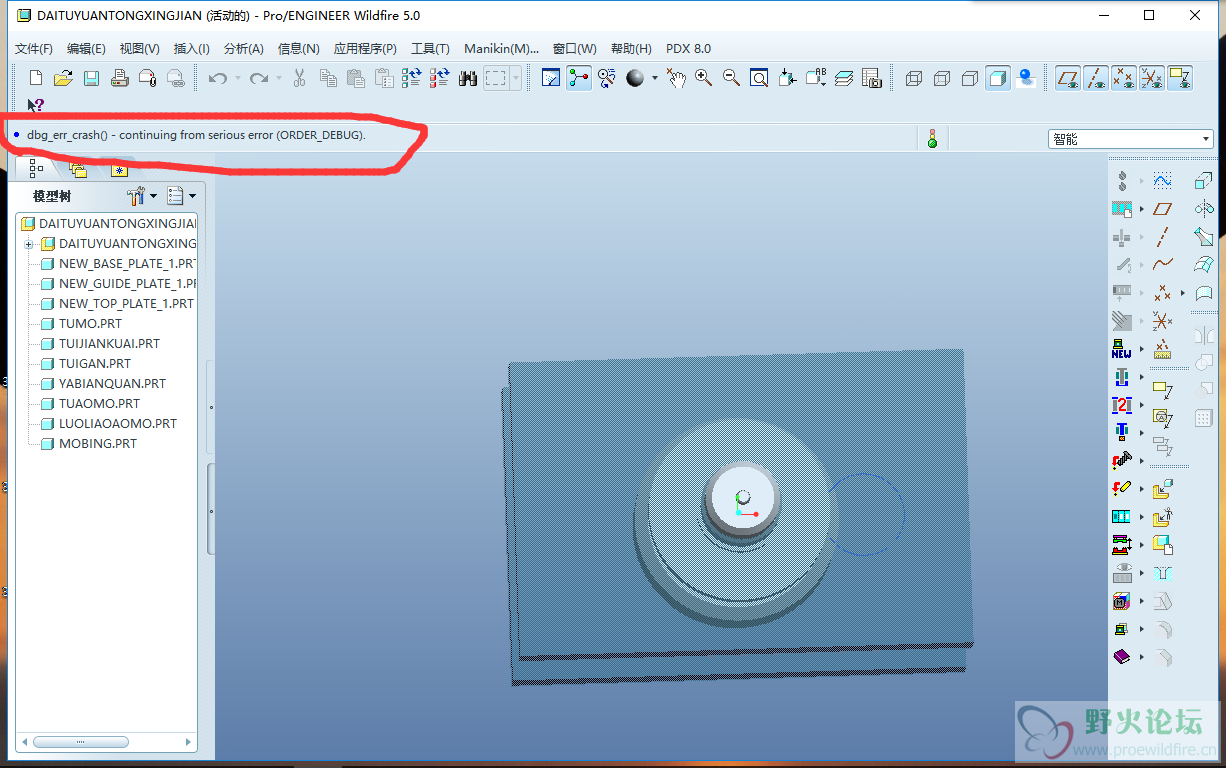
Task: Switch to the Model Tree navigator tab
Action: click(35, 169)
